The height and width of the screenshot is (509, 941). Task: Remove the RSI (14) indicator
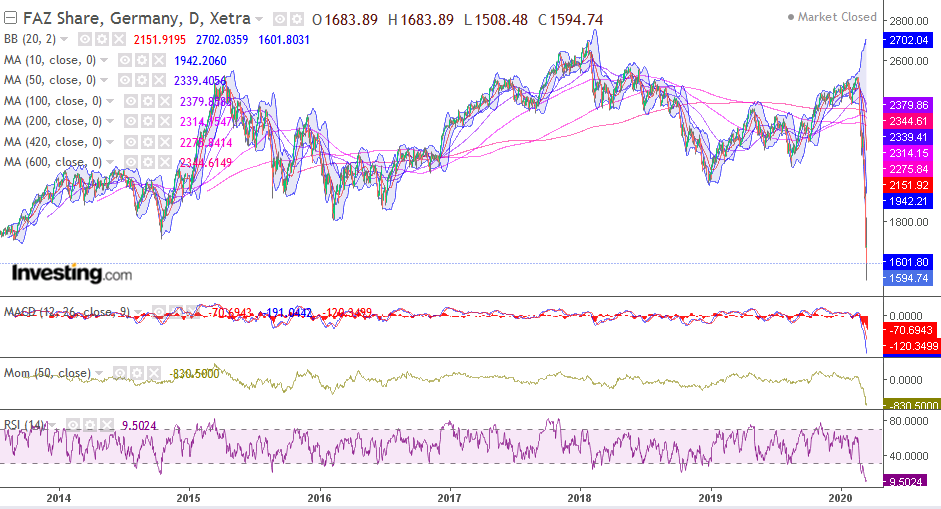click(x=106, y=425)
